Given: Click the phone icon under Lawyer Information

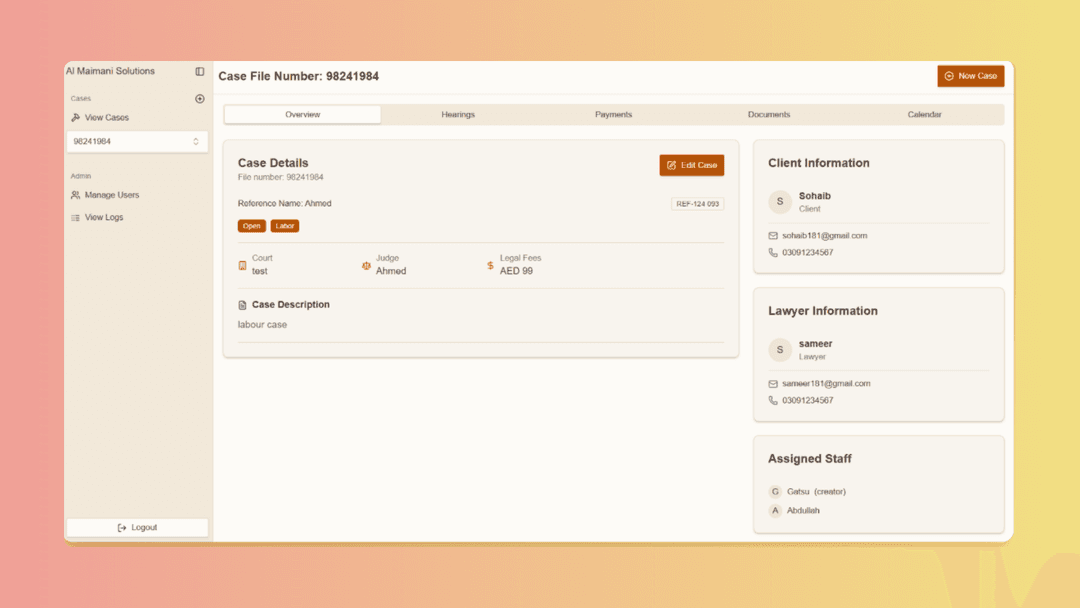Looking at the screenshot, I should [771, 400].
